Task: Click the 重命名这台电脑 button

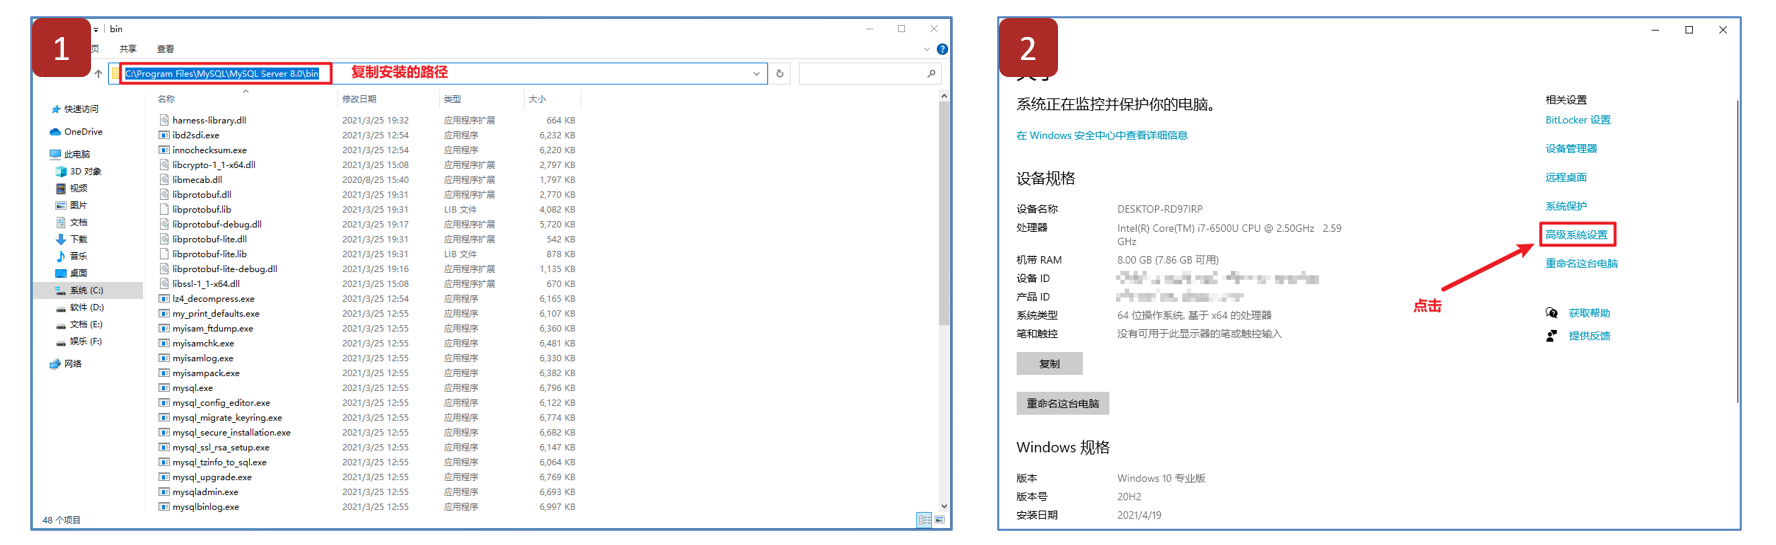Action: tap(1062, 403)
